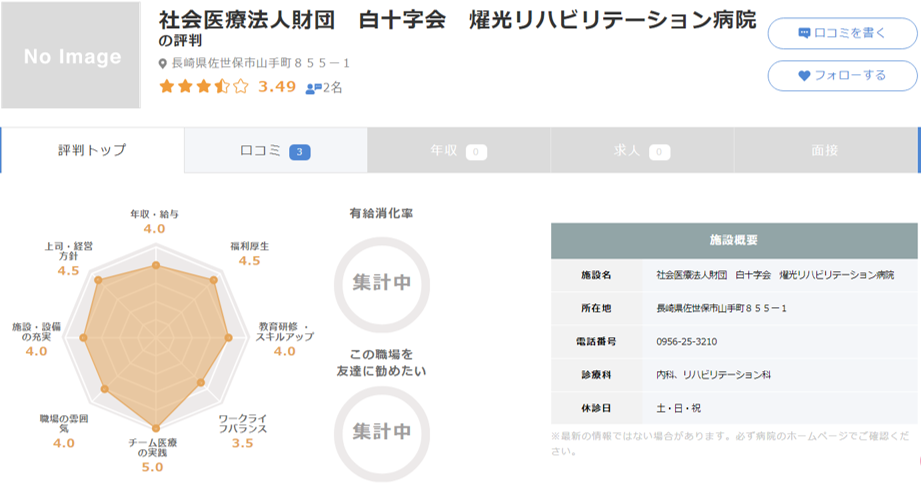Click the この職場を友達に勧めたい 集計中 circle
921x483 pixels.
point(382,433)
